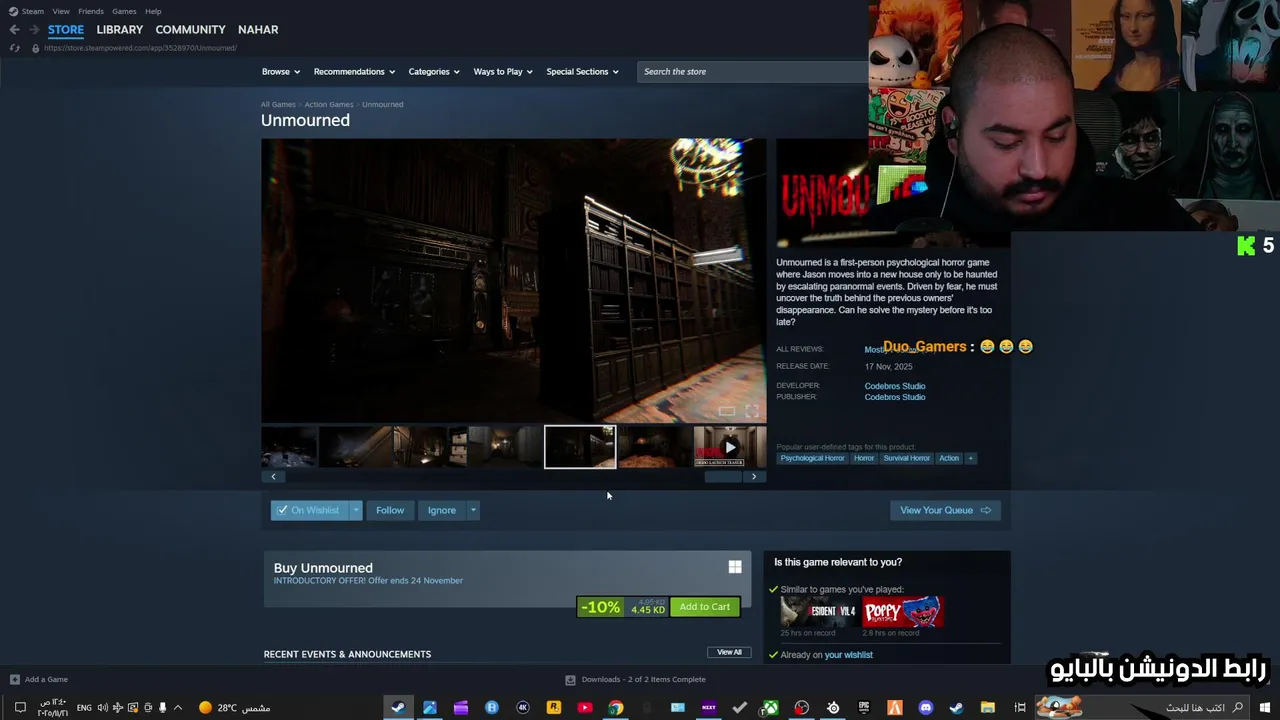This screenshot has height=720, width=1280.
Task: Toggle the On Wishlist button
Action: tap(309, 510)
